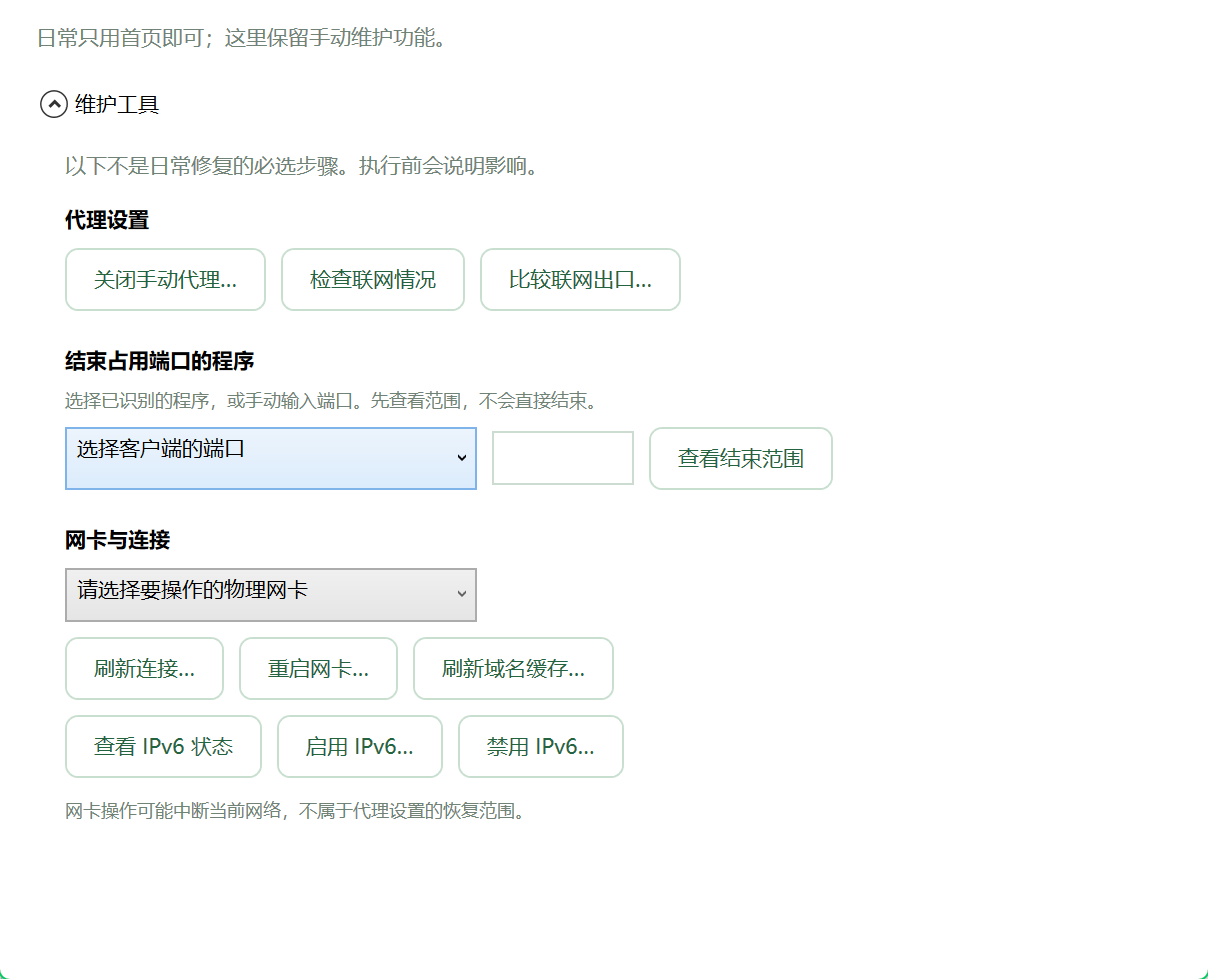Click 启用 IPv6... button

pyautogui.click(x=360, y=747)
